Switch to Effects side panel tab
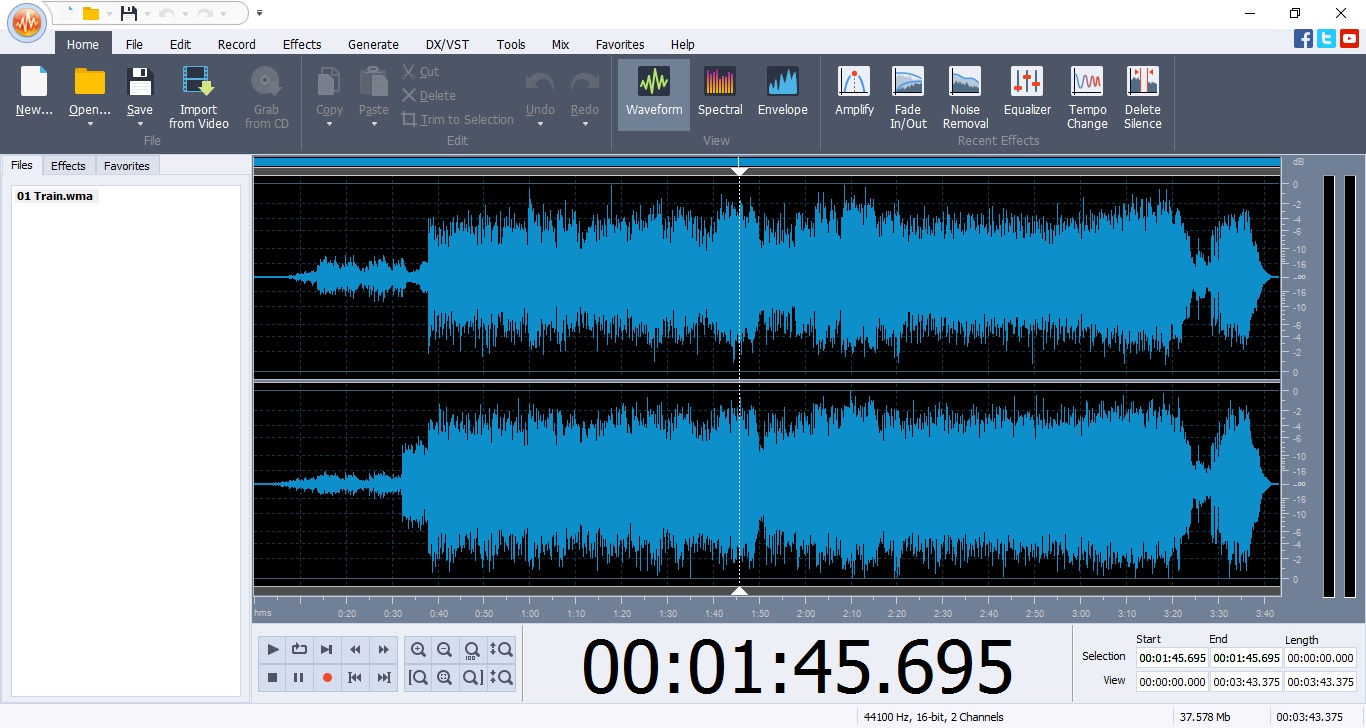1366x728 pixels. point(69,166)
